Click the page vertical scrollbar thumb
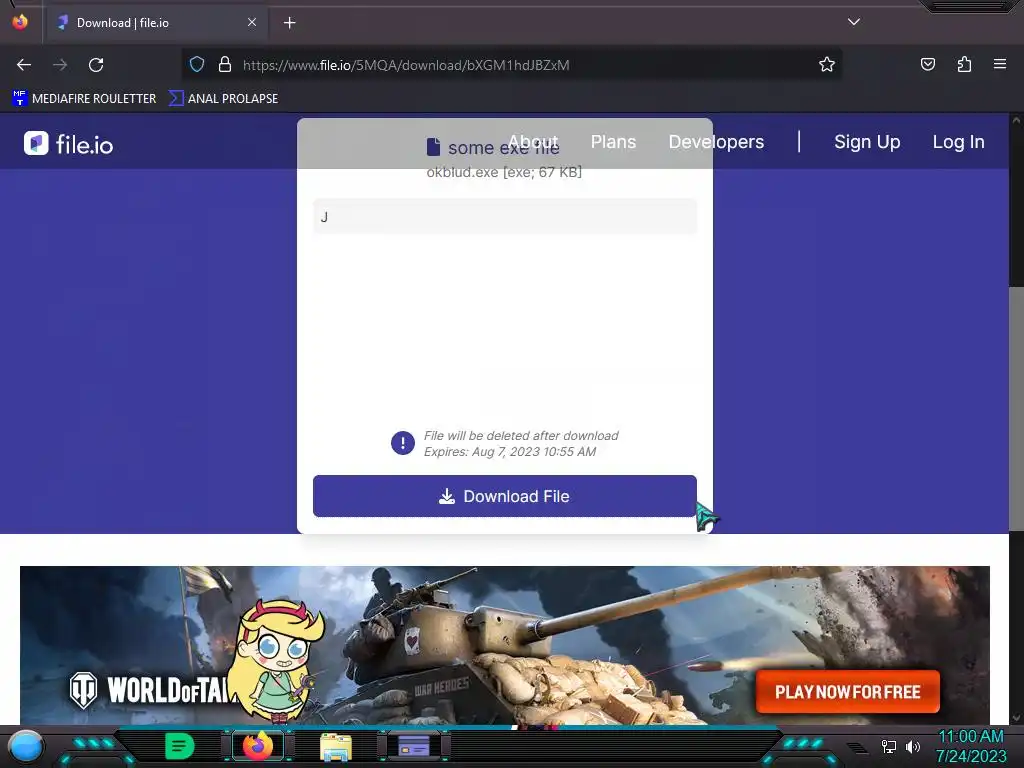This screenshot has height=768, width=1024. point(1016,408)
